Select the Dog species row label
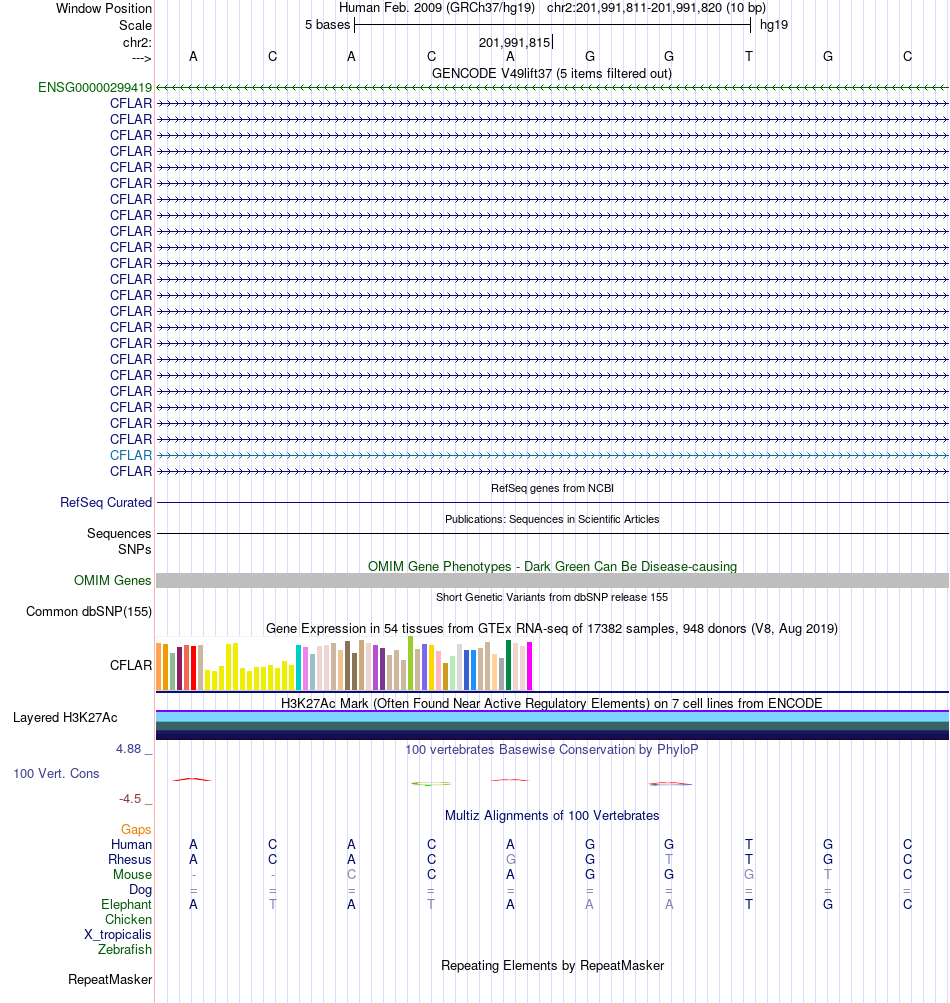 (x=140, y=890)
